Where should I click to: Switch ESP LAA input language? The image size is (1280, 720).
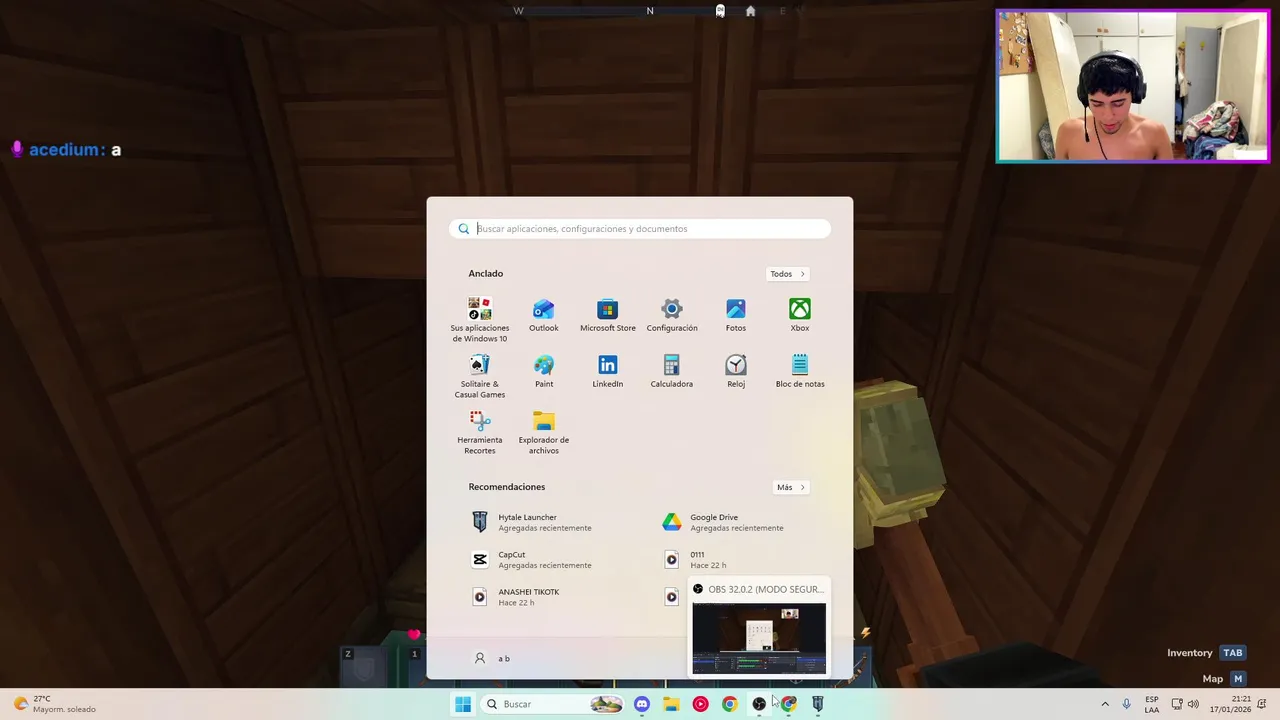pyautogui.click(x=1152, y=704)
